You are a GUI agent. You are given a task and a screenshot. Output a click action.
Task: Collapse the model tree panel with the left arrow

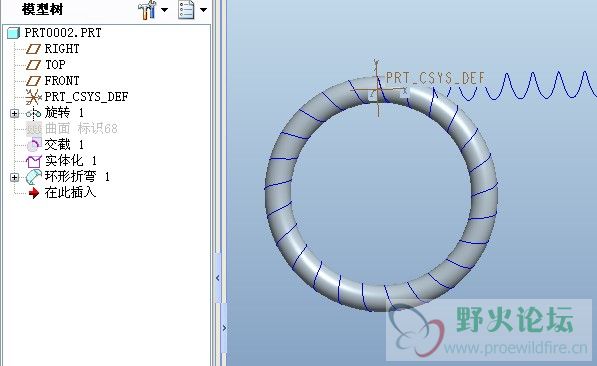tap(217, 278)
